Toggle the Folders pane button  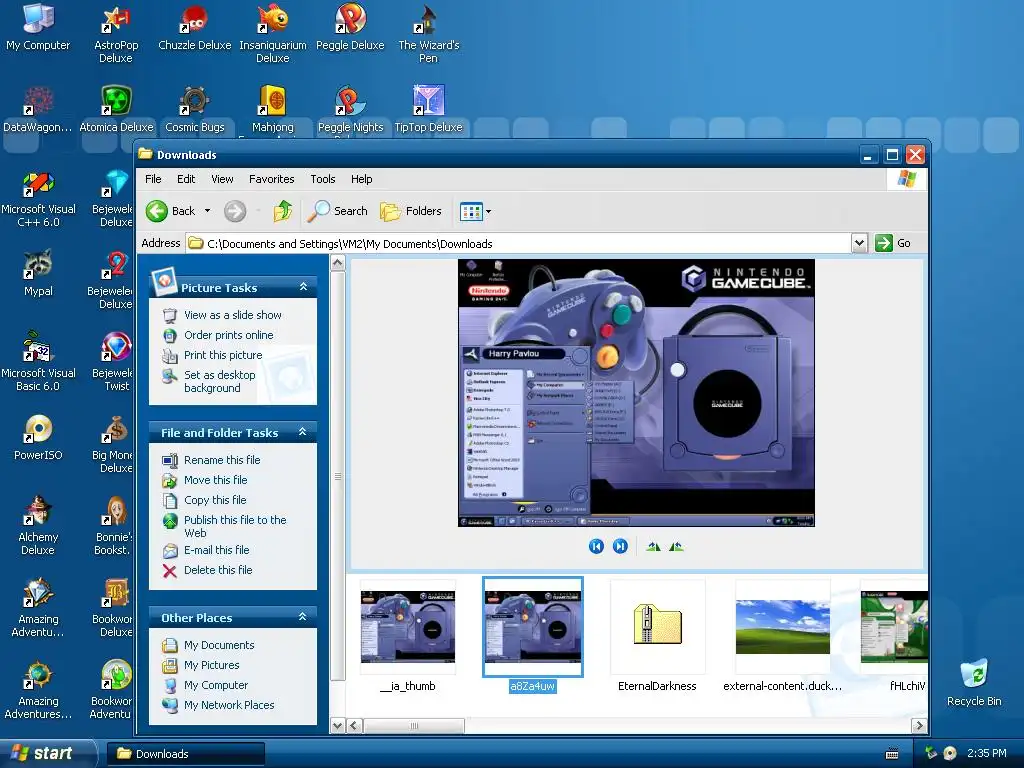point(411,211)
